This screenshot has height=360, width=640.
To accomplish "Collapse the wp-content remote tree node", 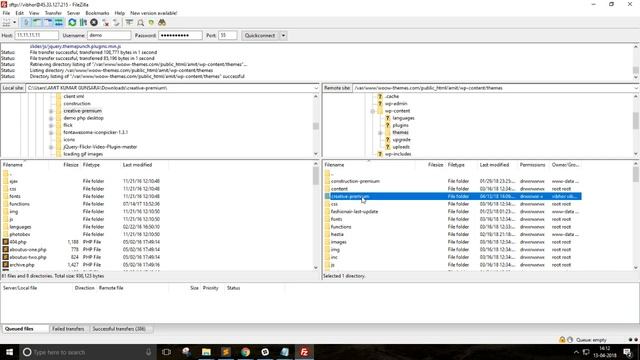I will pyautogui.click(x=373, y=111).
